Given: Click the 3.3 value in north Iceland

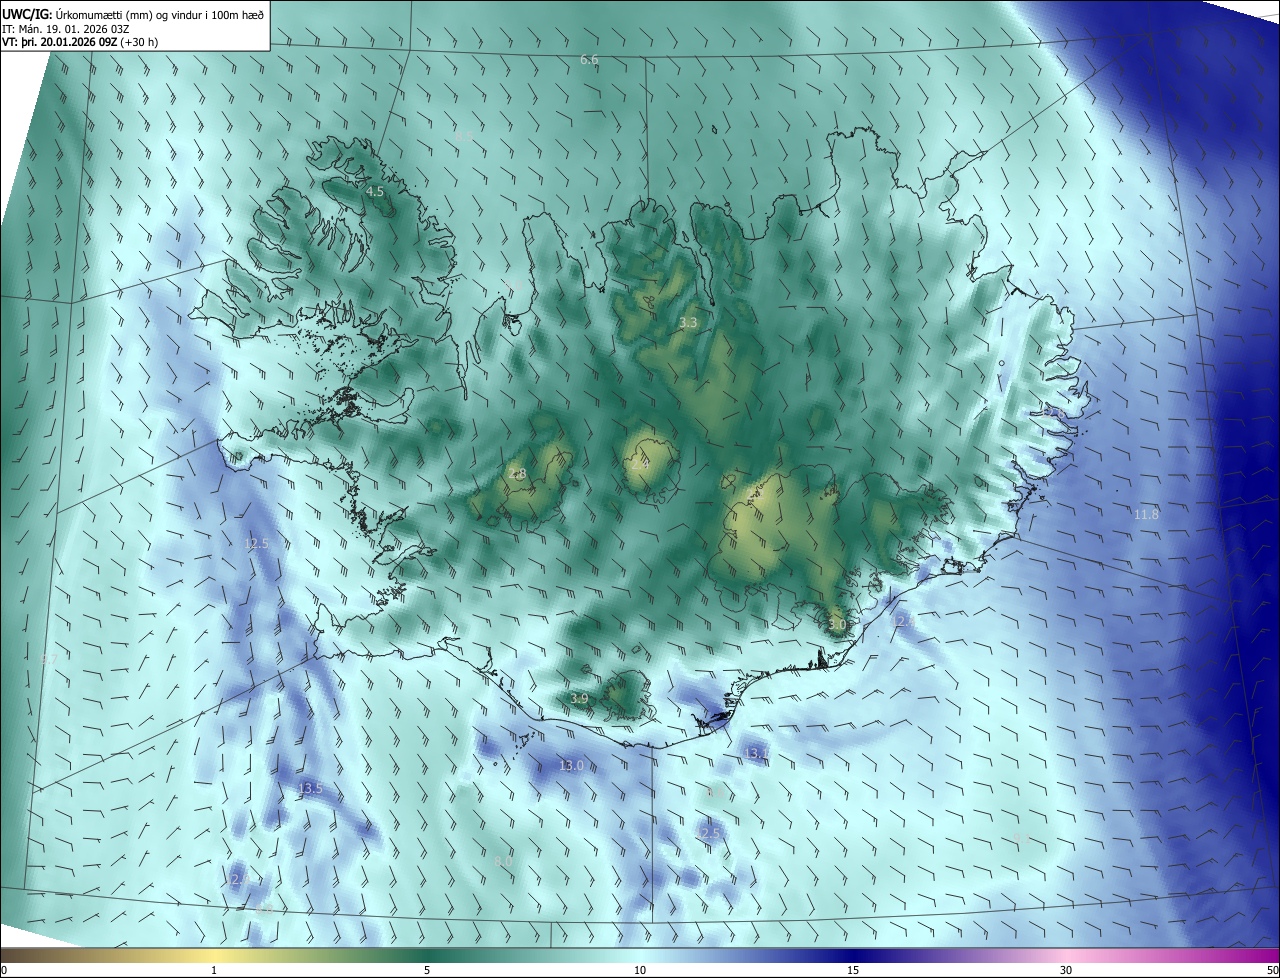Looking at the screenshot, I should (x=688, y=322).
